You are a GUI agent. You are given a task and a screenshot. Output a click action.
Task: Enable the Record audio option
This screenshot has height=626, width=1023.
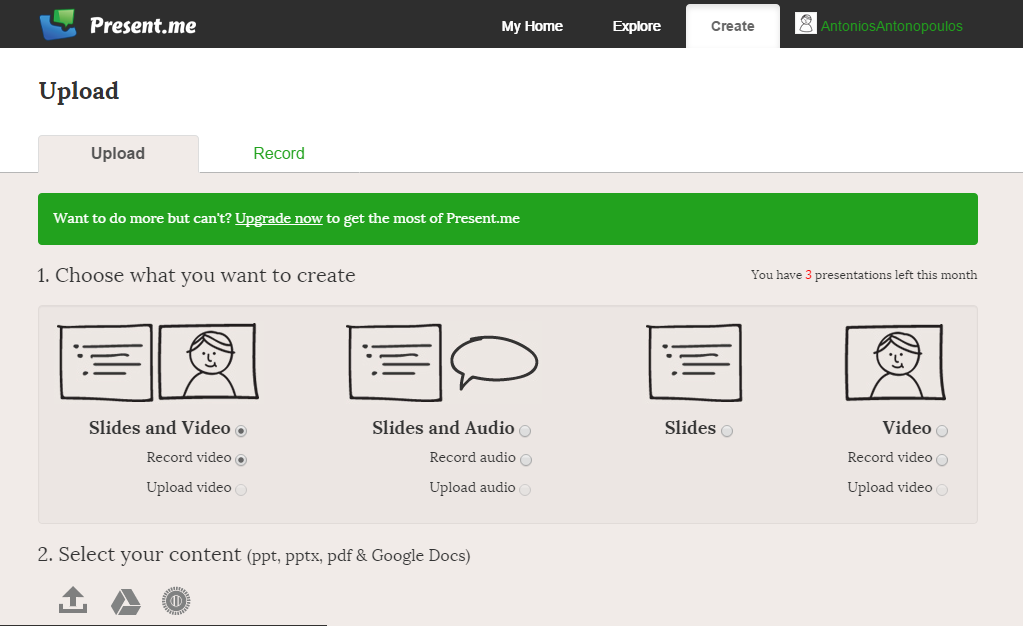click(x=525, y=458)
